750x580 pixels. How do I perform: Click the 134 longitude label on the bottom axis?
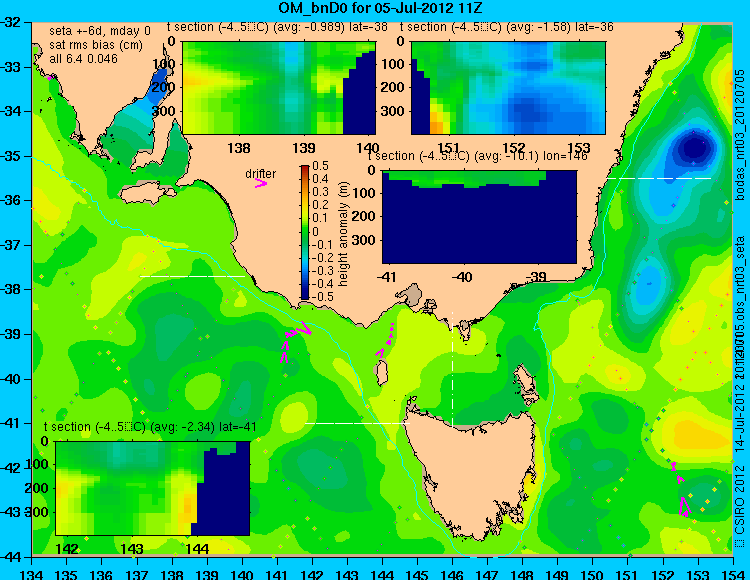(x=32, y=574)
